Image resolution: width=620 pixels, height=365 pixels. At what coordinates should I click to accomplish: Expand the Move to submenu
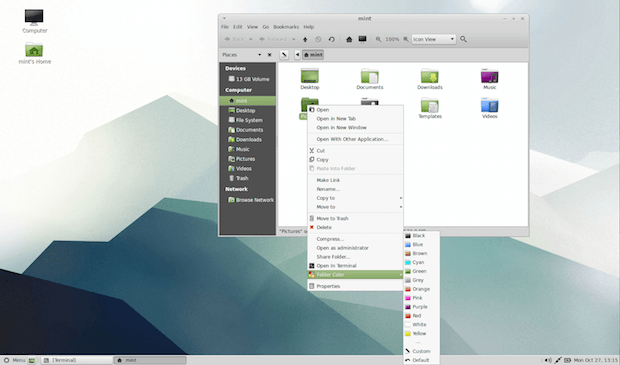tap(355, 207)
